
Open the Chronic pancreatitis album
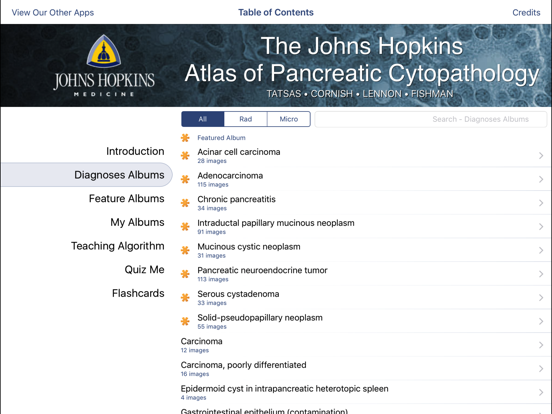click(364, 203)
